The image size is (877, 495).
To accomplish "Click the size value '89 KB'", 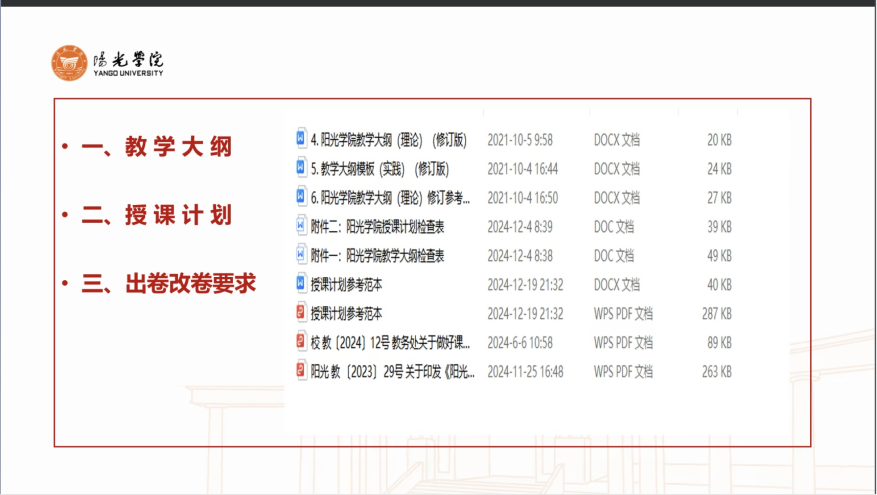I will point(719,343).
